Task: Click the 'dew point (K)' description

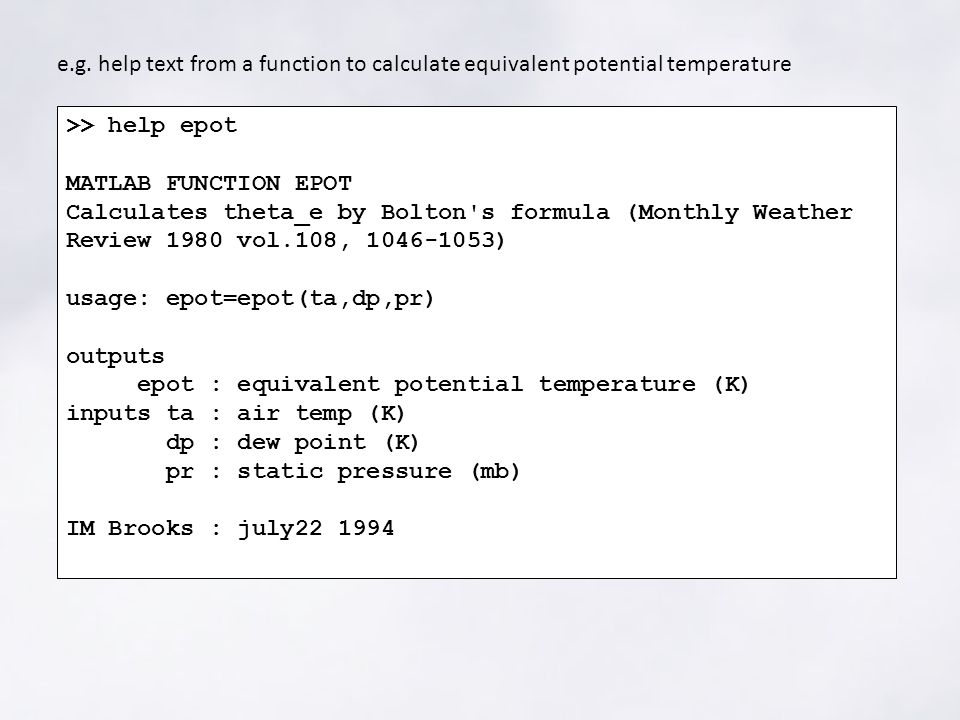Action: click(328, 443)
